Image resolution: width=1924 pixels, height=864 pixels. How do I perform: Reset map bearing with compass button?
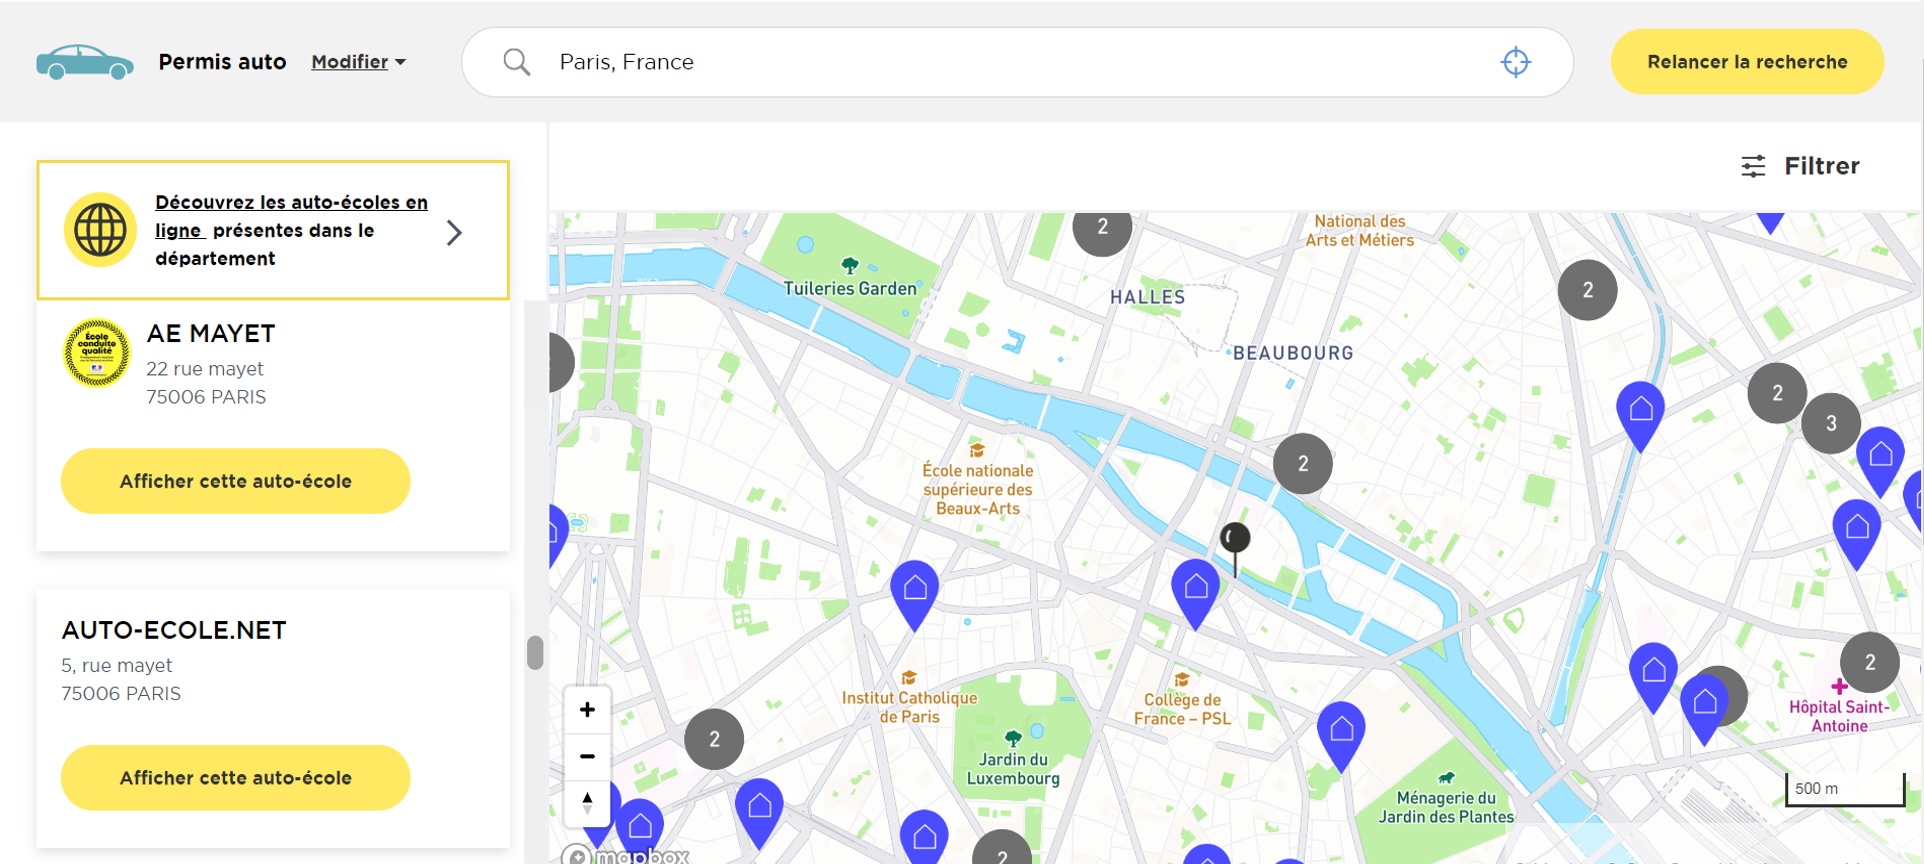[x=587, y=802]
